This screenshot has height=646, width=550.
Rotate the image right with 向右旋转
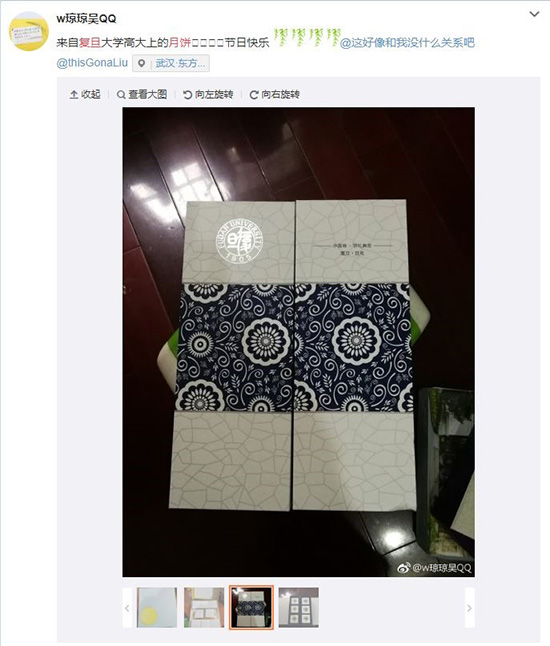coord(274,94)
